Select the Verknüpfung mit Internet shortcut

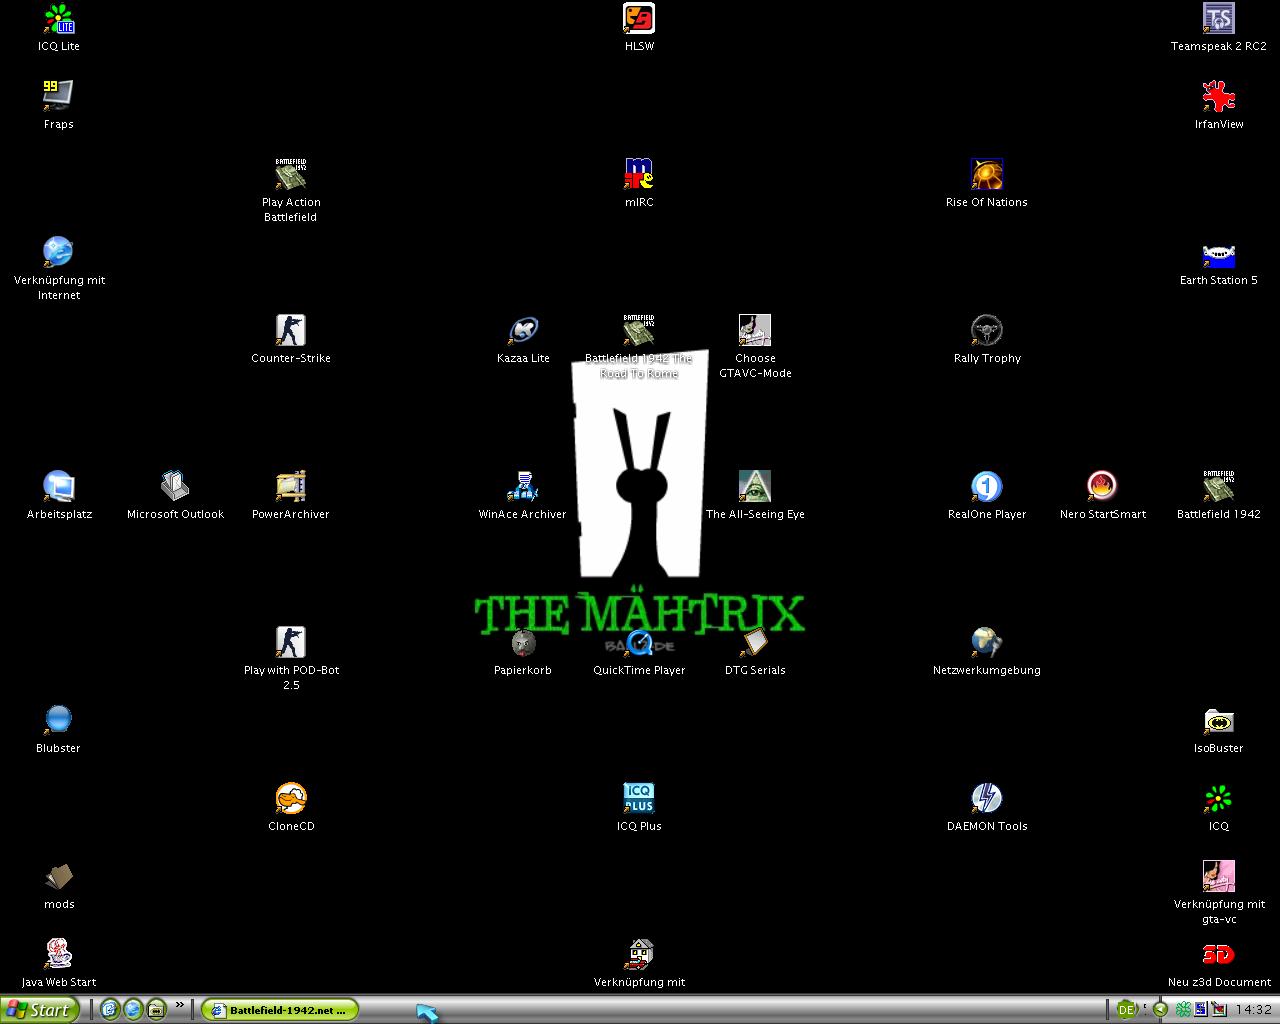[59, 268]
